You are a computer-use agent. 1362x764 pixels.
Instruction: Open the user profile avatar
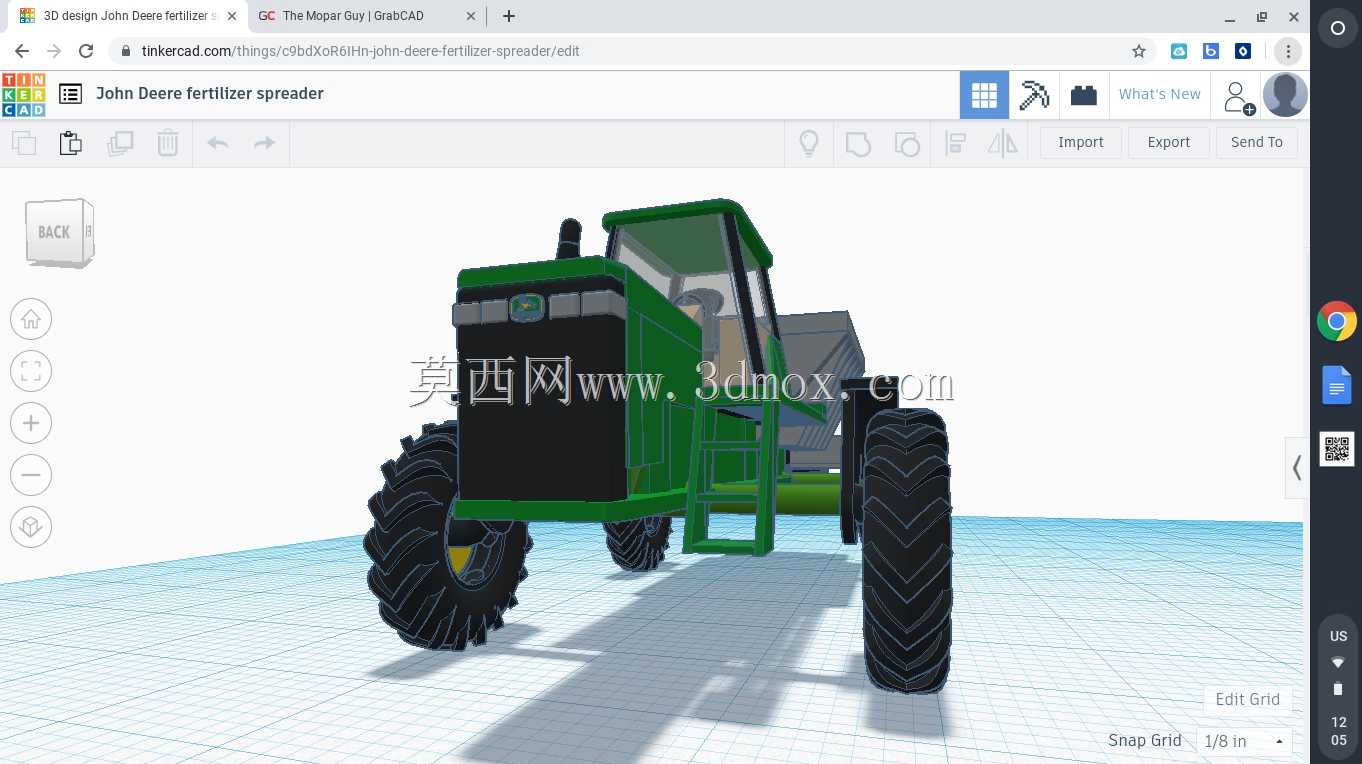click(1285, 95)
